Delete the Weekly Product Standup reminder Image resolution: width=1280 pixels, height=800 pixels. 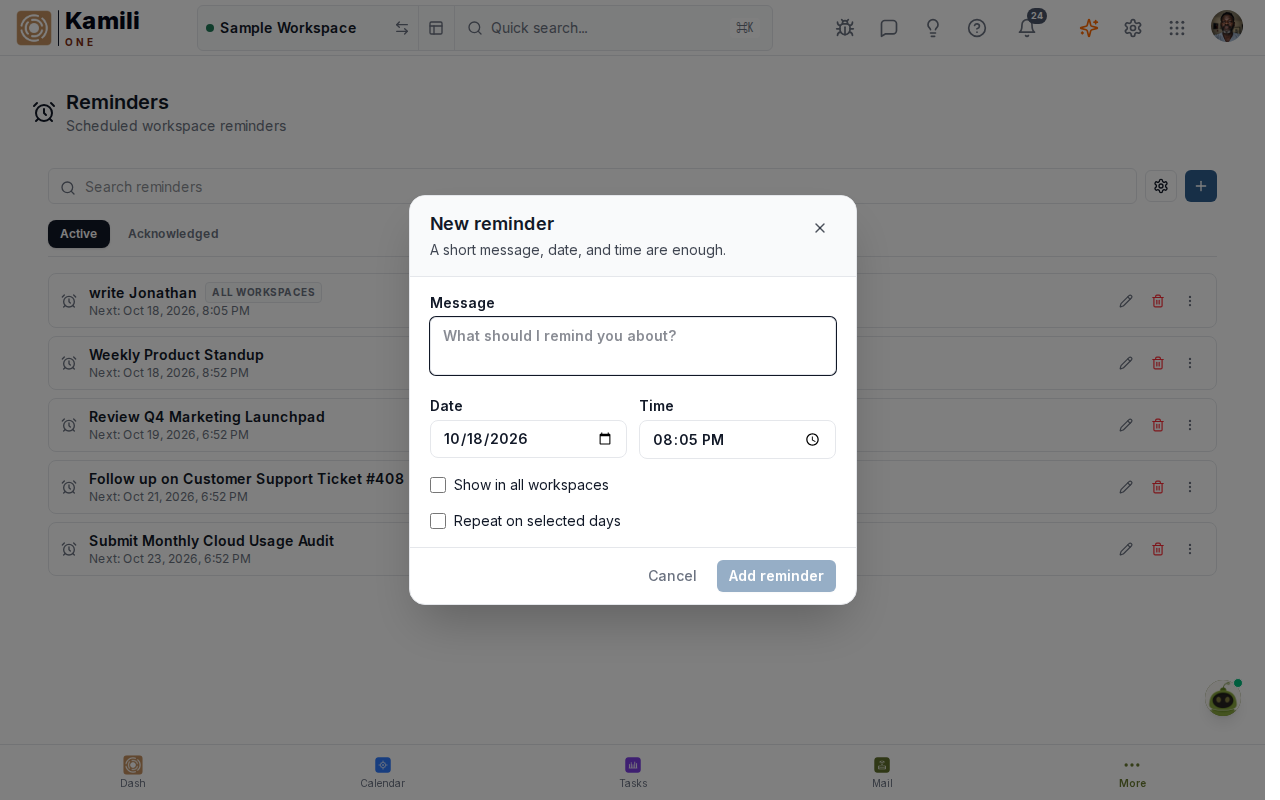click(1158, 363)
